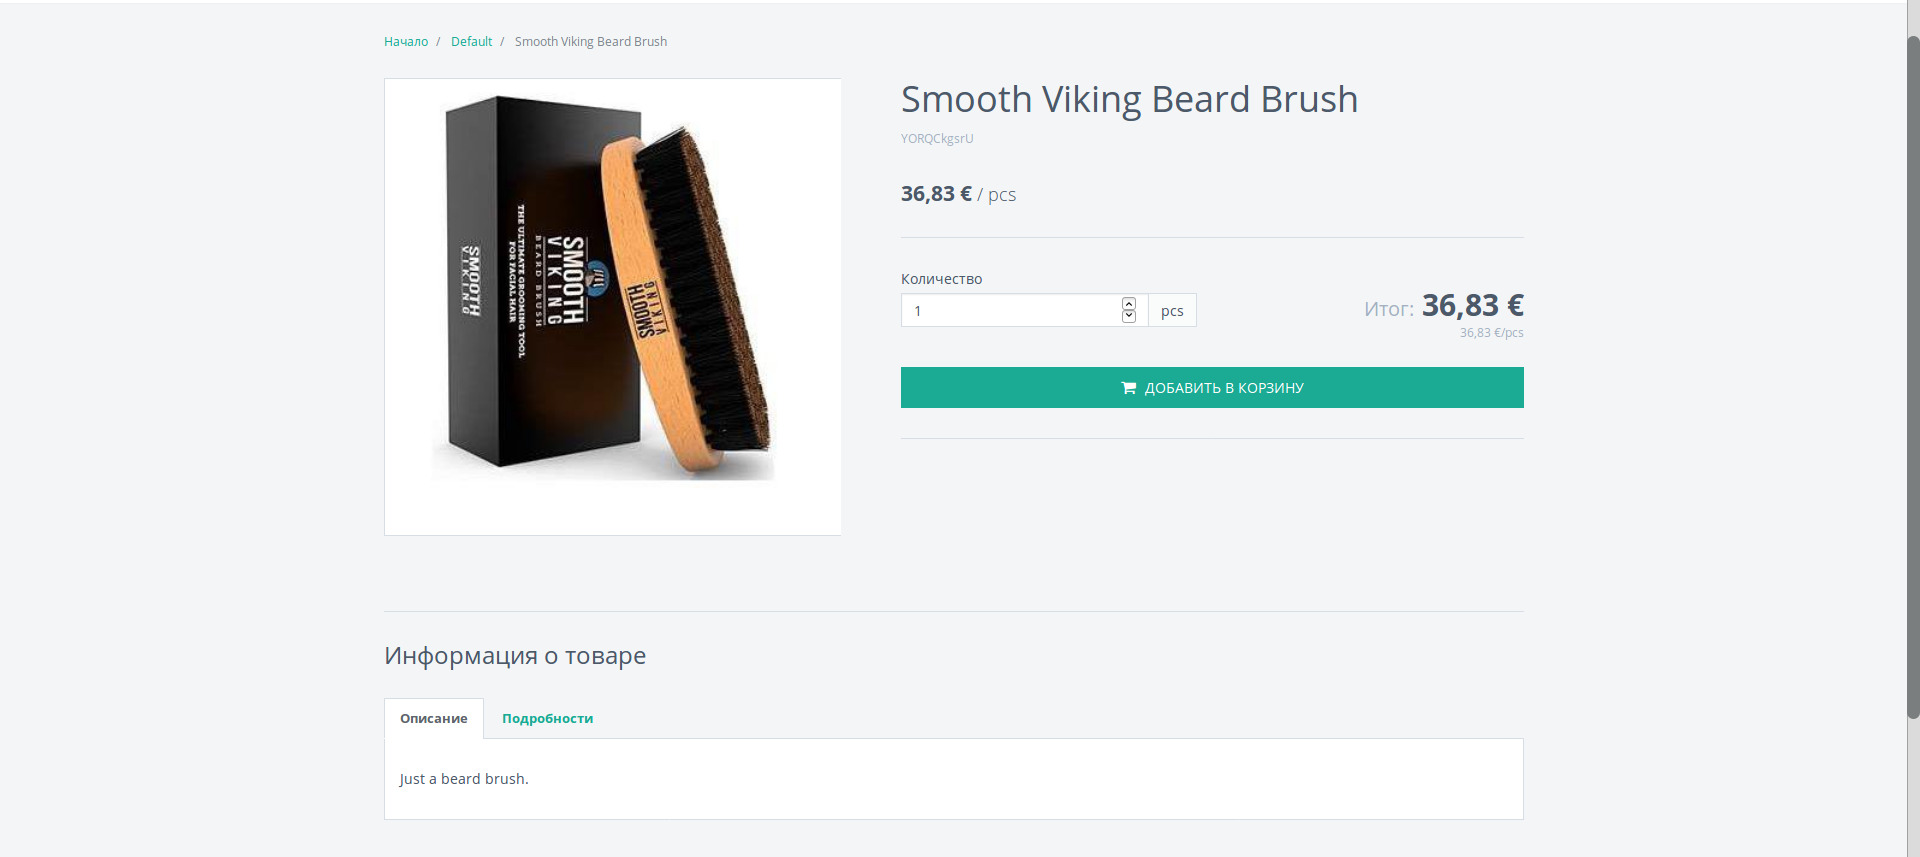Viewport: 1920px width, 857px height.
Task: Click the Добавить в корзину button
Action: click(1212, 387)
